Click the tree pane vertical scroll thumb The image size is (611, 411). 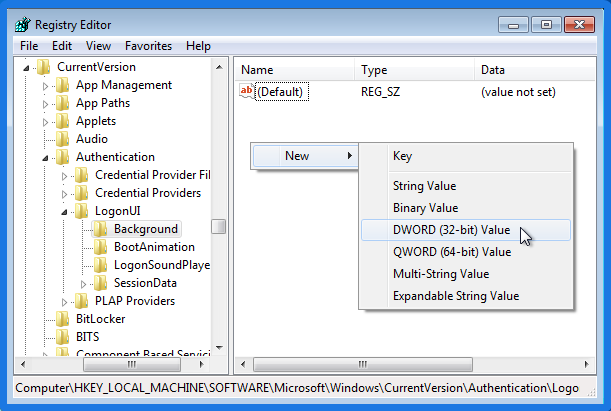219,227
